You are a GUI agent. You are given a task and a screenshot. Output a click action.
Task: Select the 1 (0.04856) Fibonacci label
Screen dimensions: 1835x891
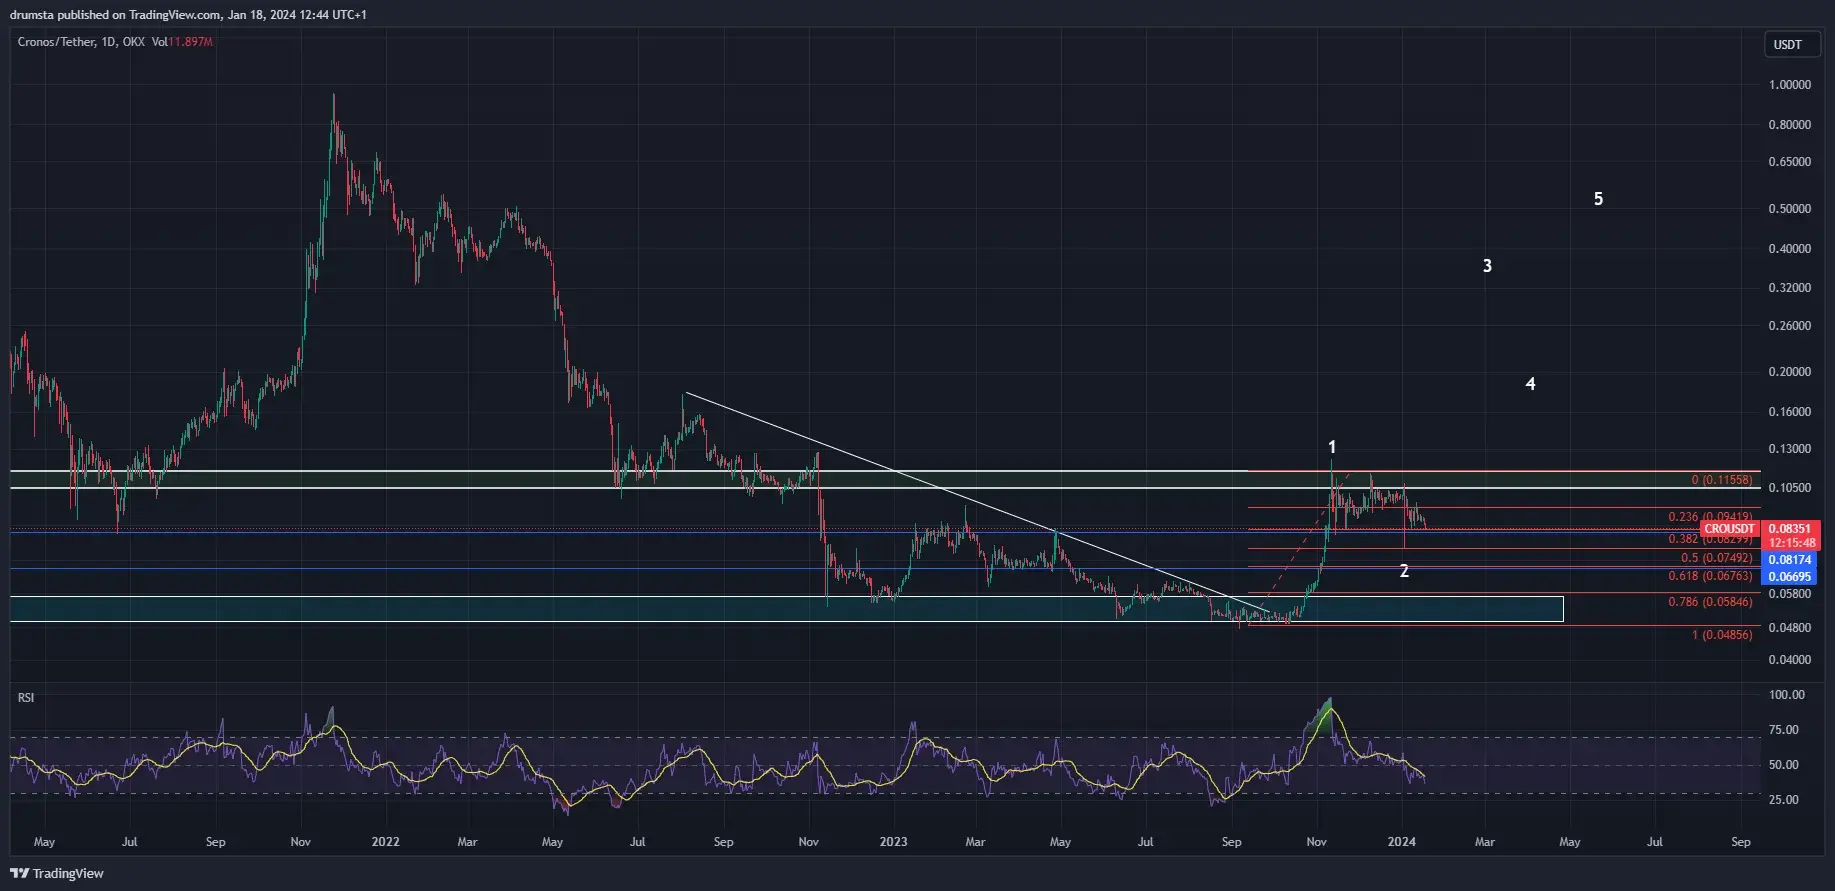pos(1722,635)
